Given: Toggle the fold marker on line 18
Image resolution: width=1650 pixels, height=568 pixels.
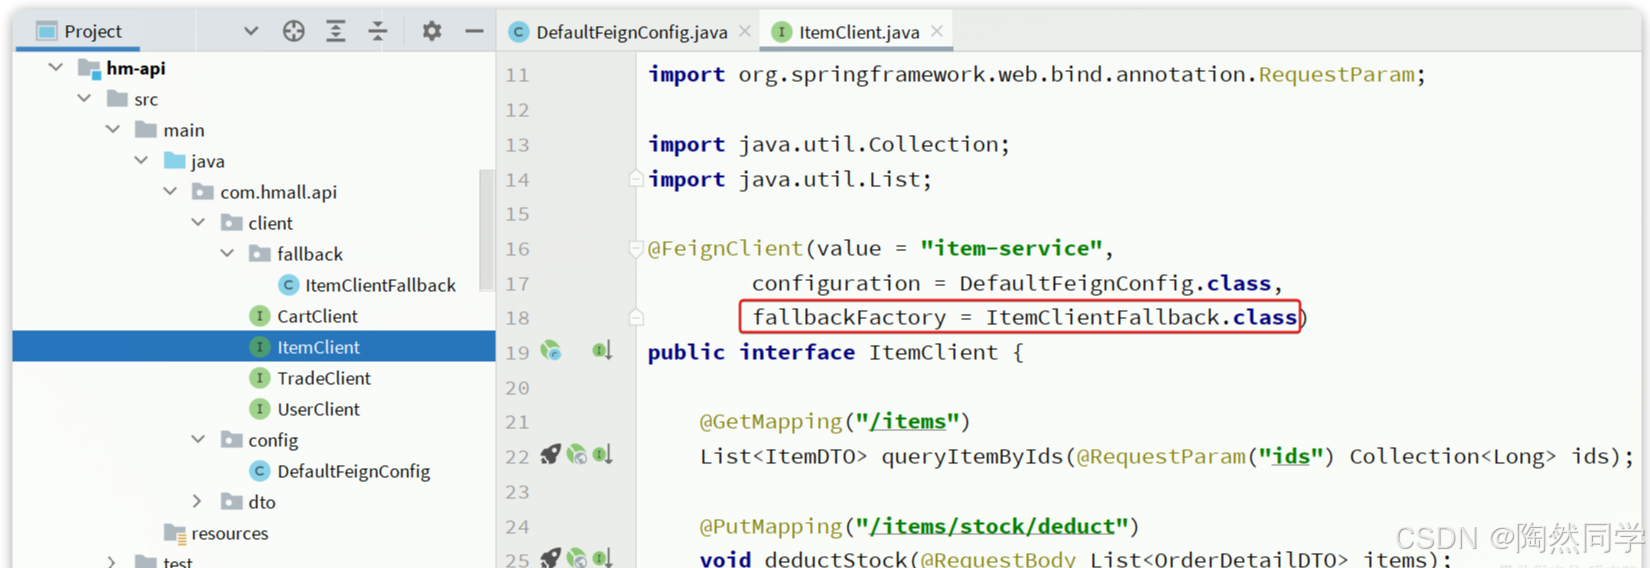Looking at the screenshot, I should click(x=636, y=317).
